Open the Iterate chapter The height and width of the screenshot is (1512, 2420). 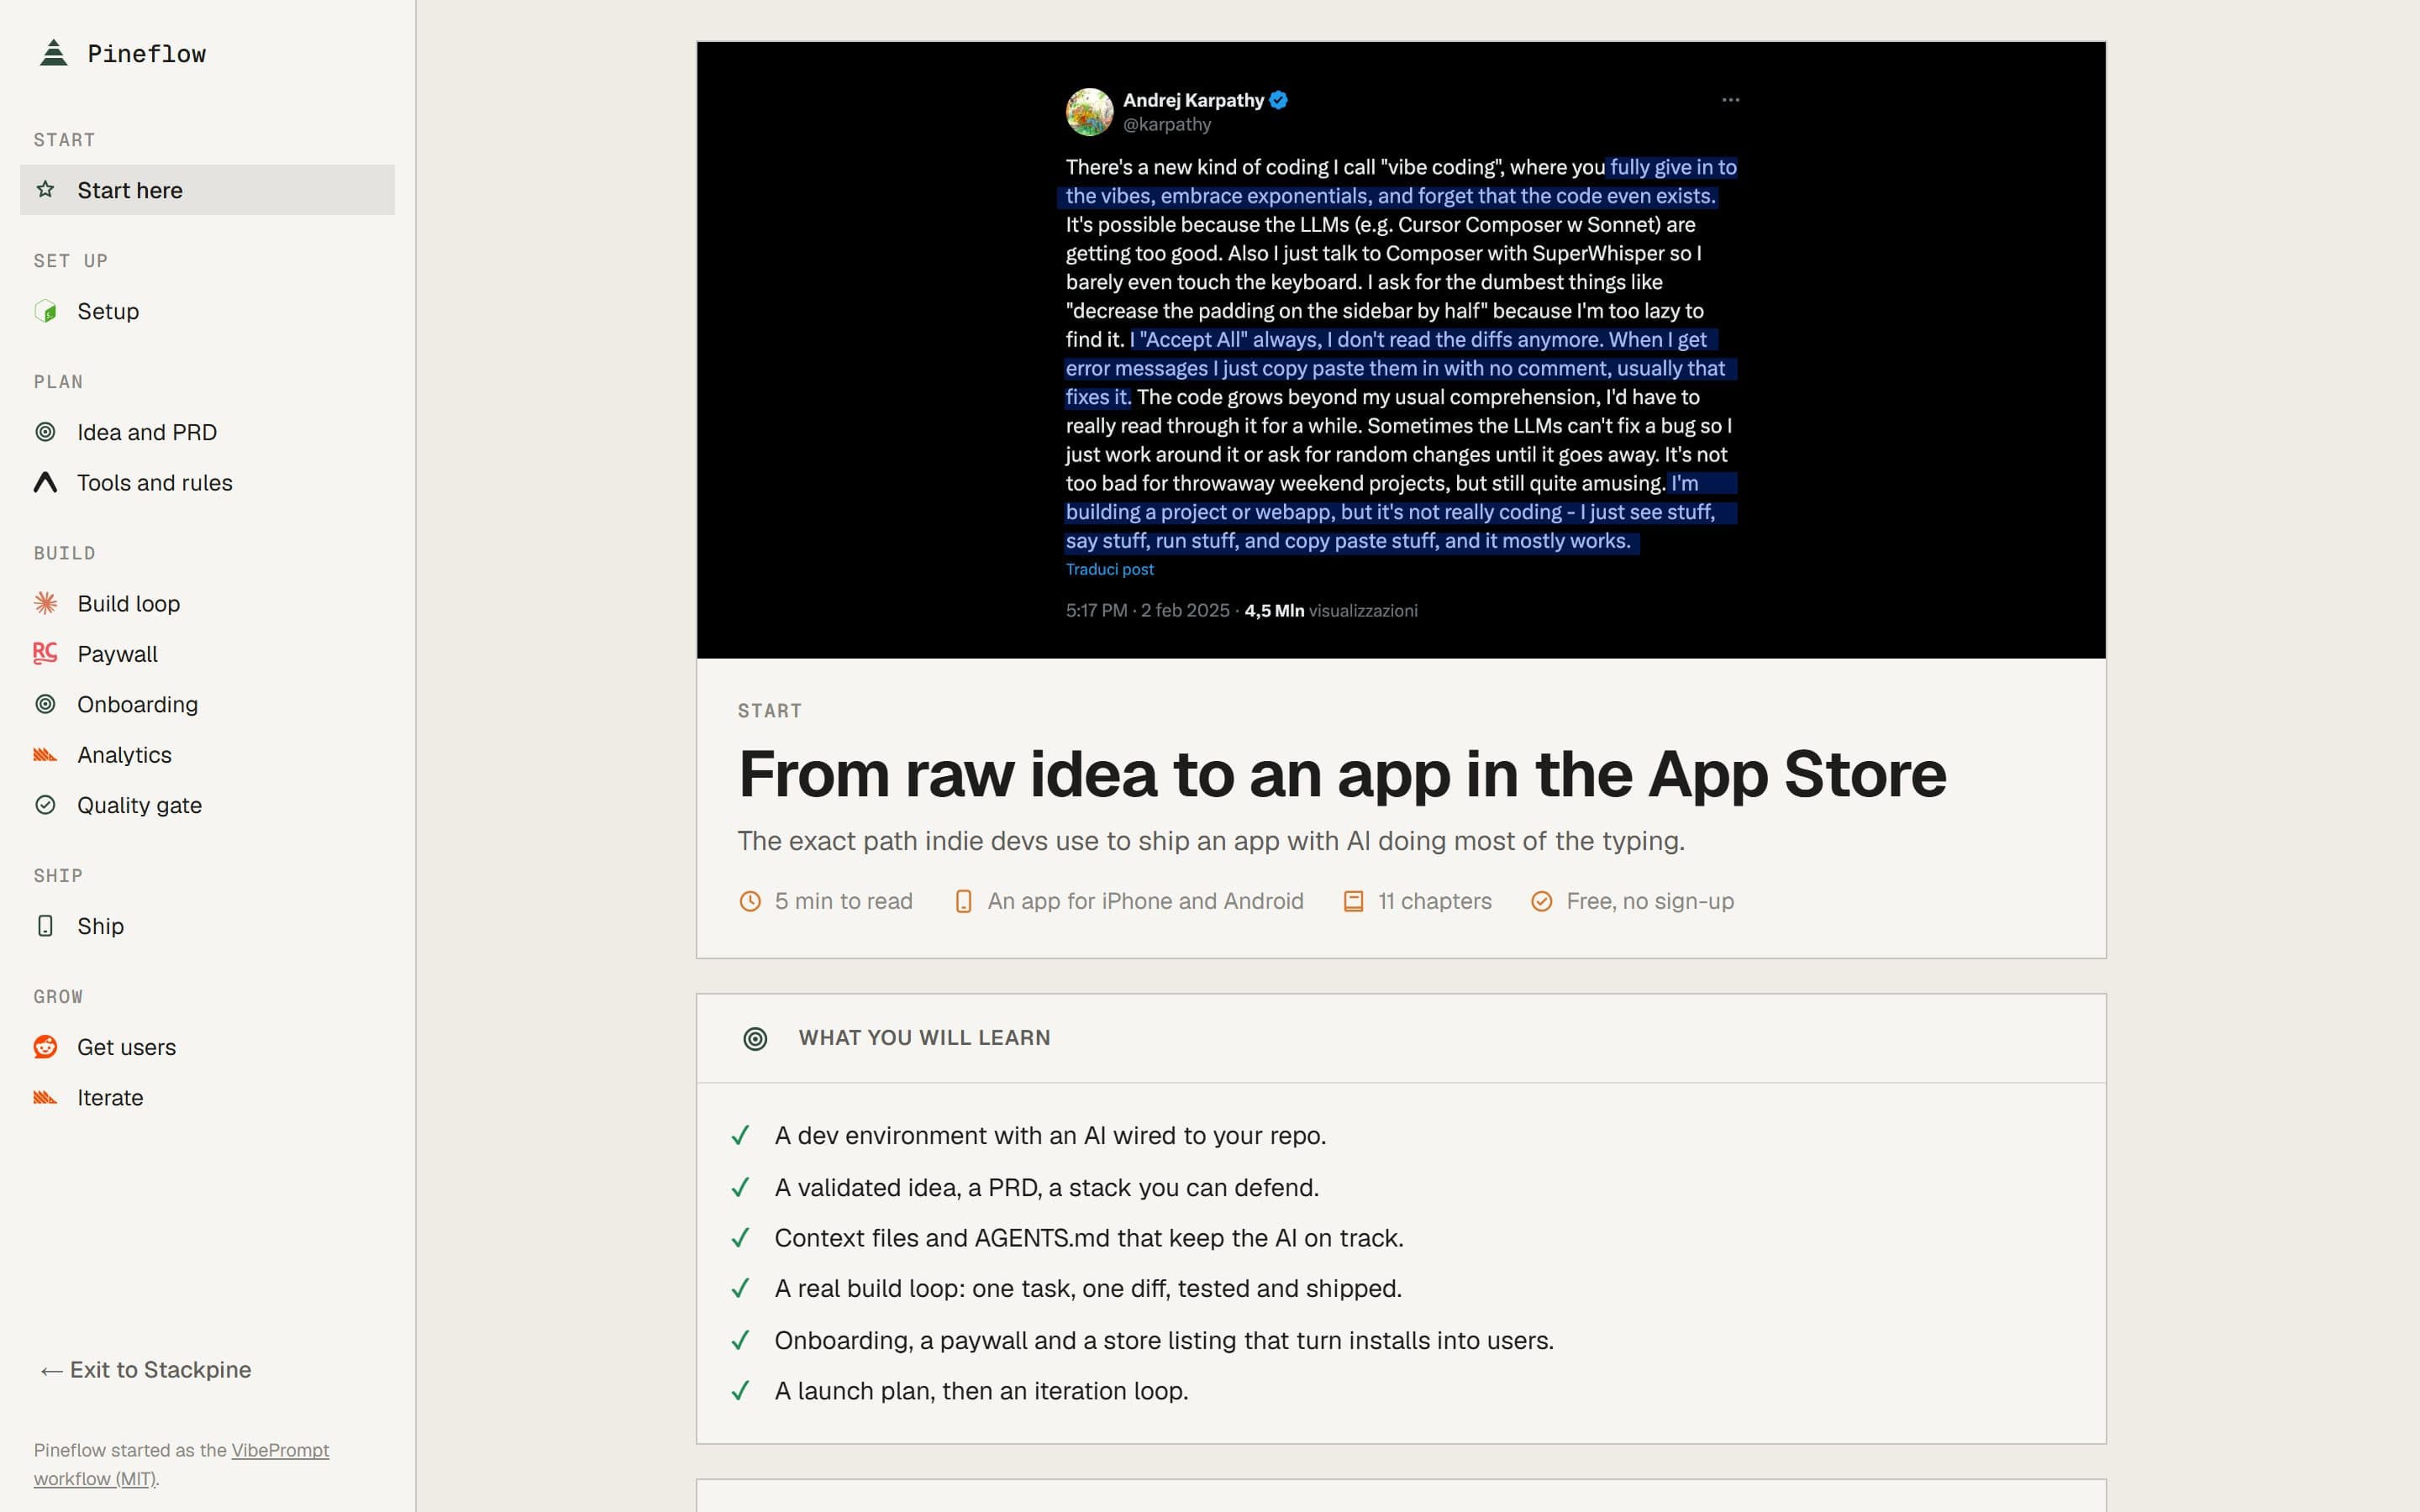pyautogui.click(x=207, y=1097)
